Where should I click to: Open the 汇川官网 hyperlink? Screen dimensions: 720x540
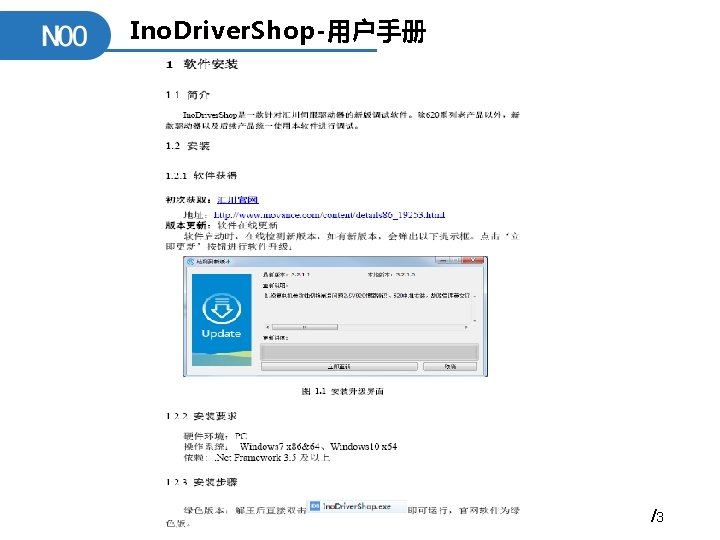coord(237,199)
